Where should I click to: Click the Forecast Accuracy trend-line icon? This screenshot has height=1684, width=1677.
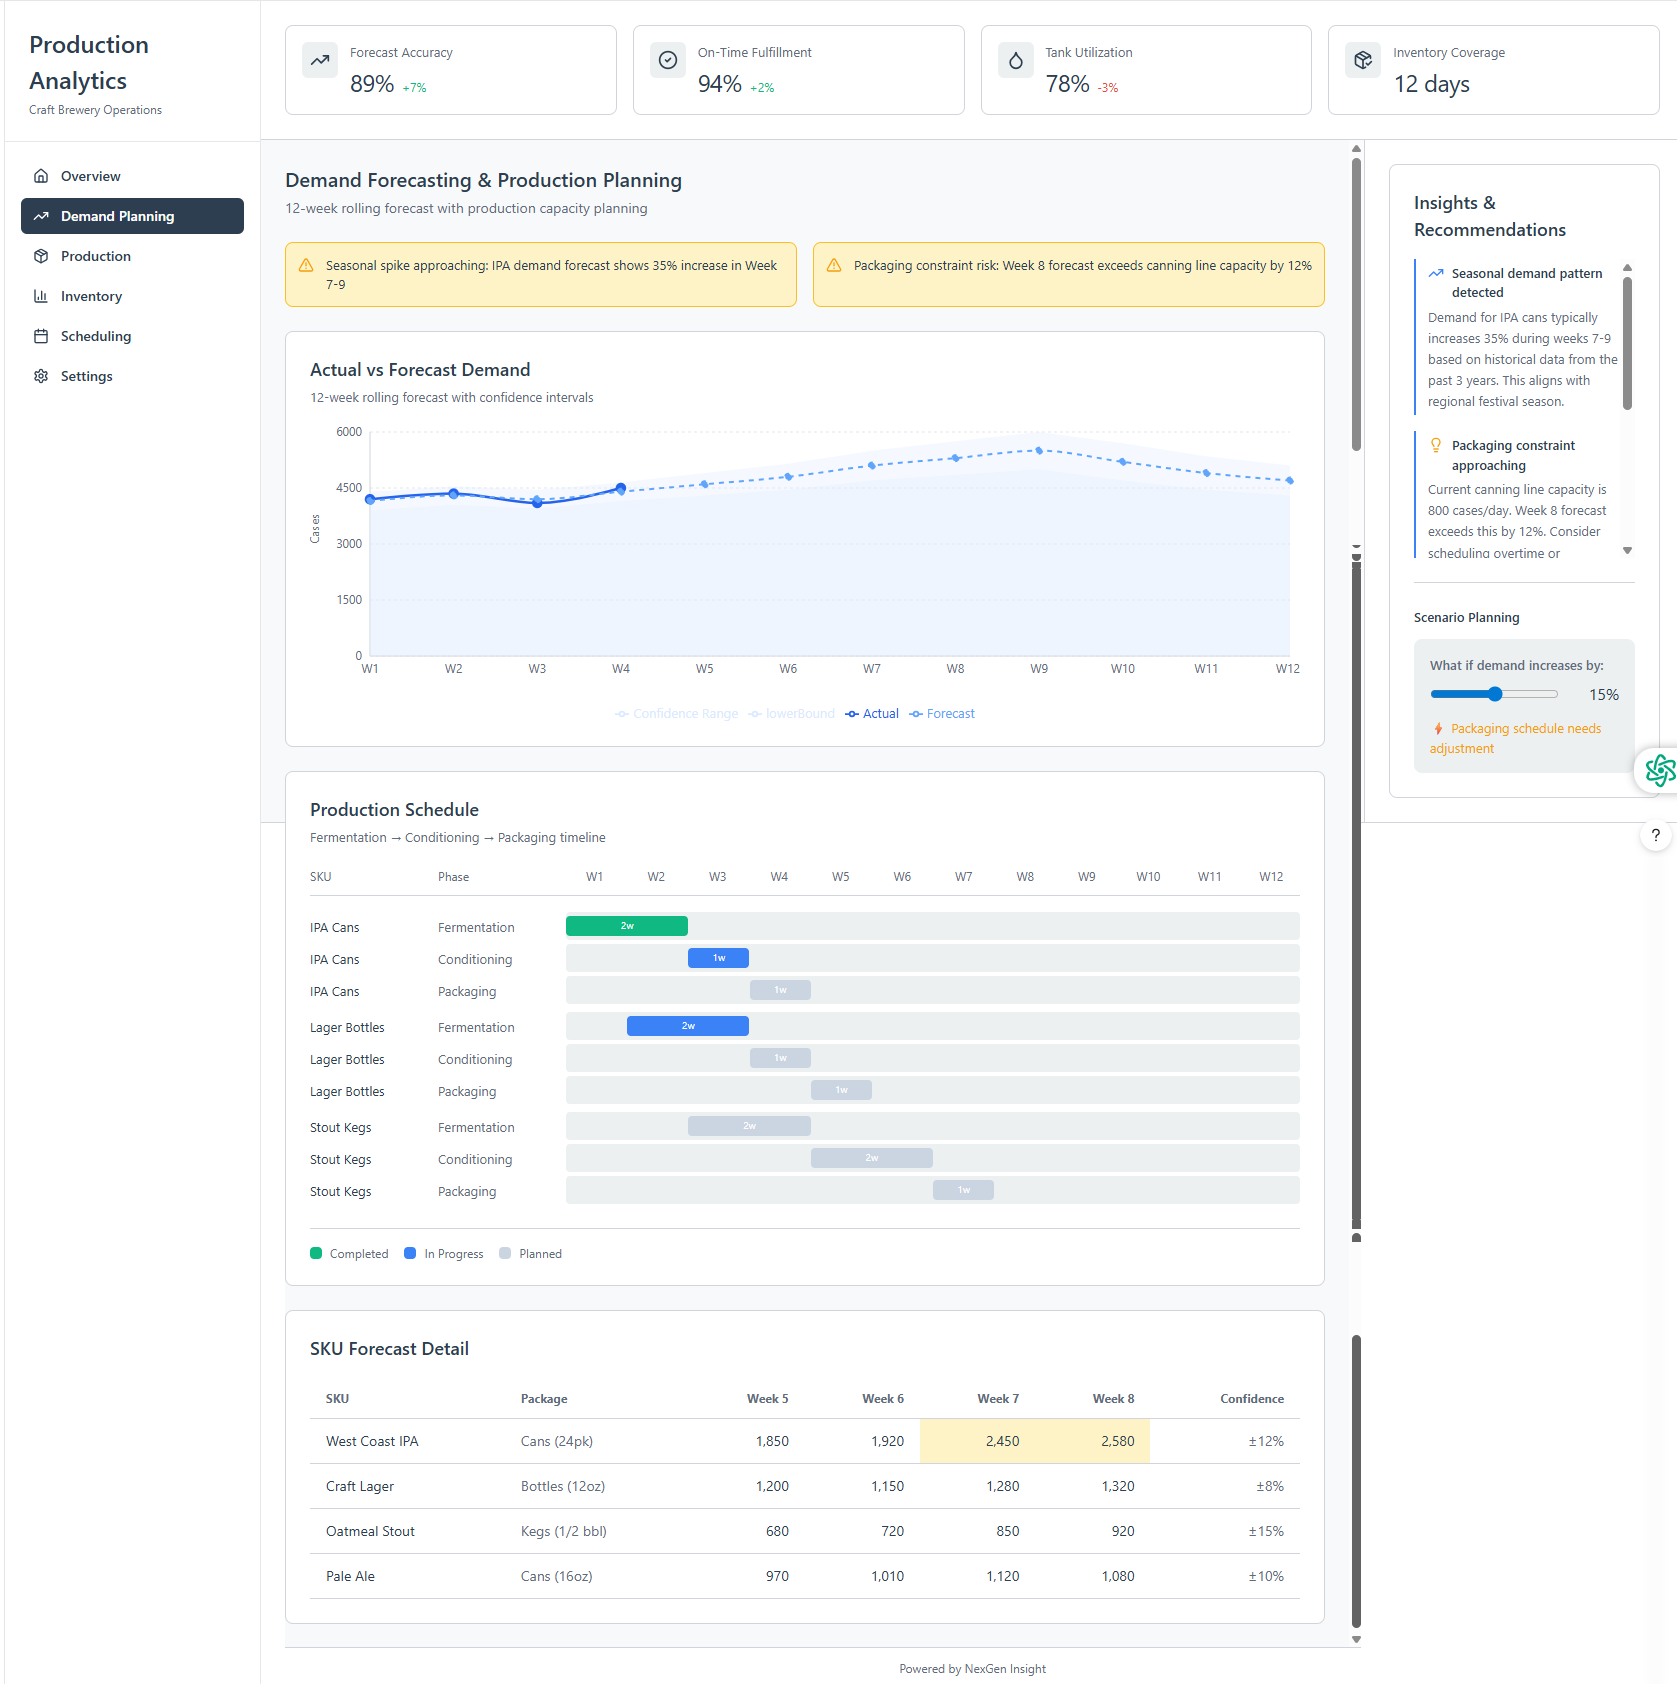coord(319,60)
